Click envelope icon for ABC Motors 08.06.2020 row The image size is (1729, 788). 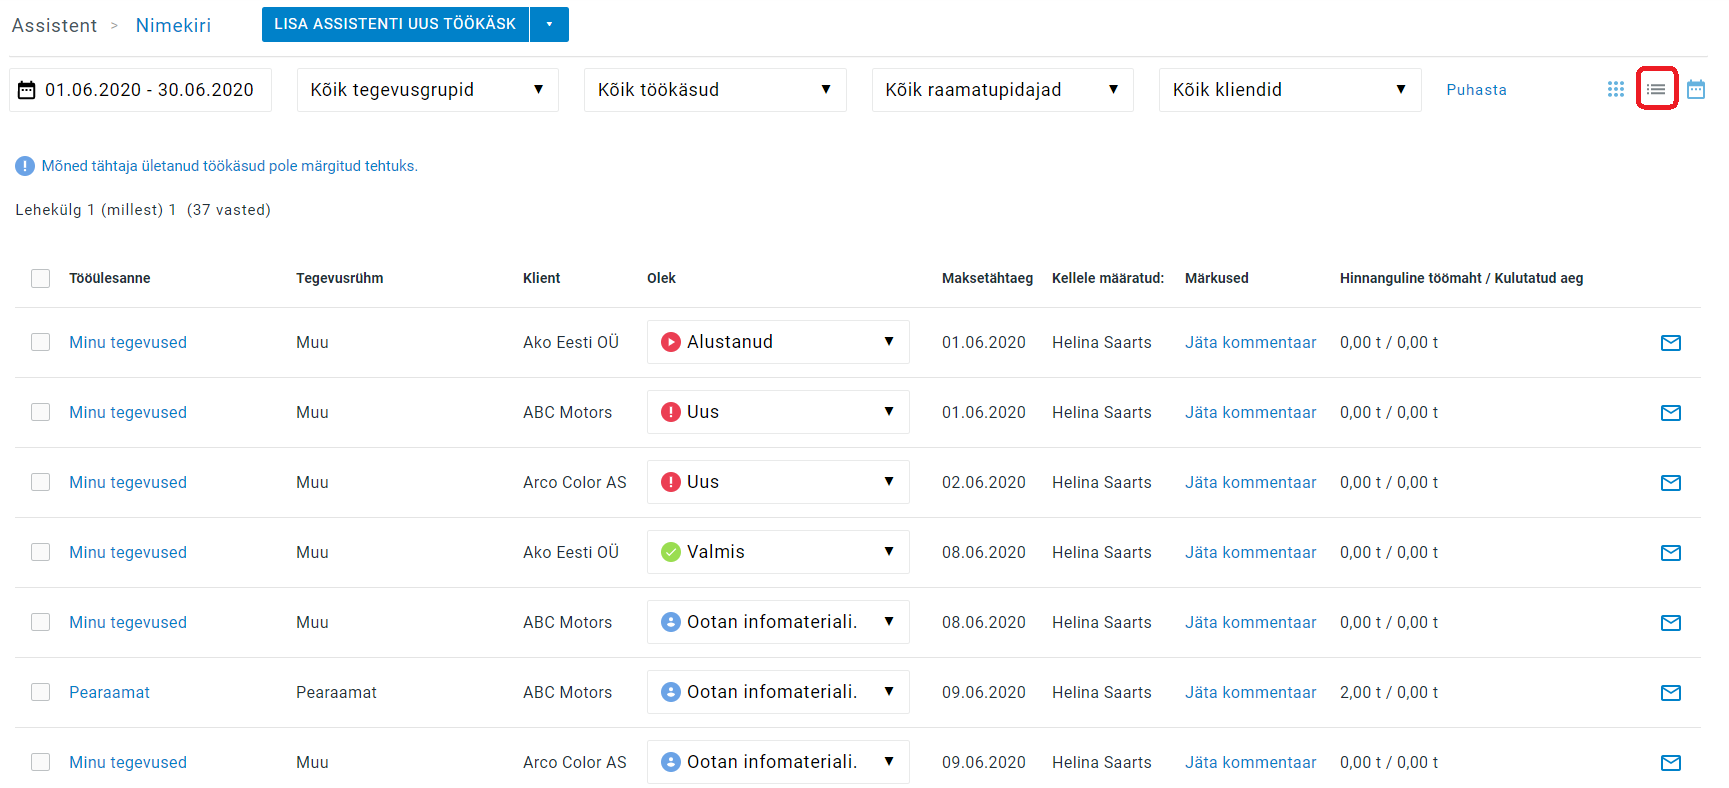1670,623
